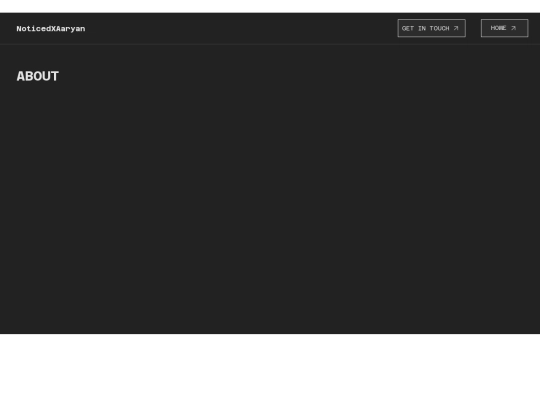Click the word GET in the contact button
This screenshot has width=540, height=405.
point(408,28)
